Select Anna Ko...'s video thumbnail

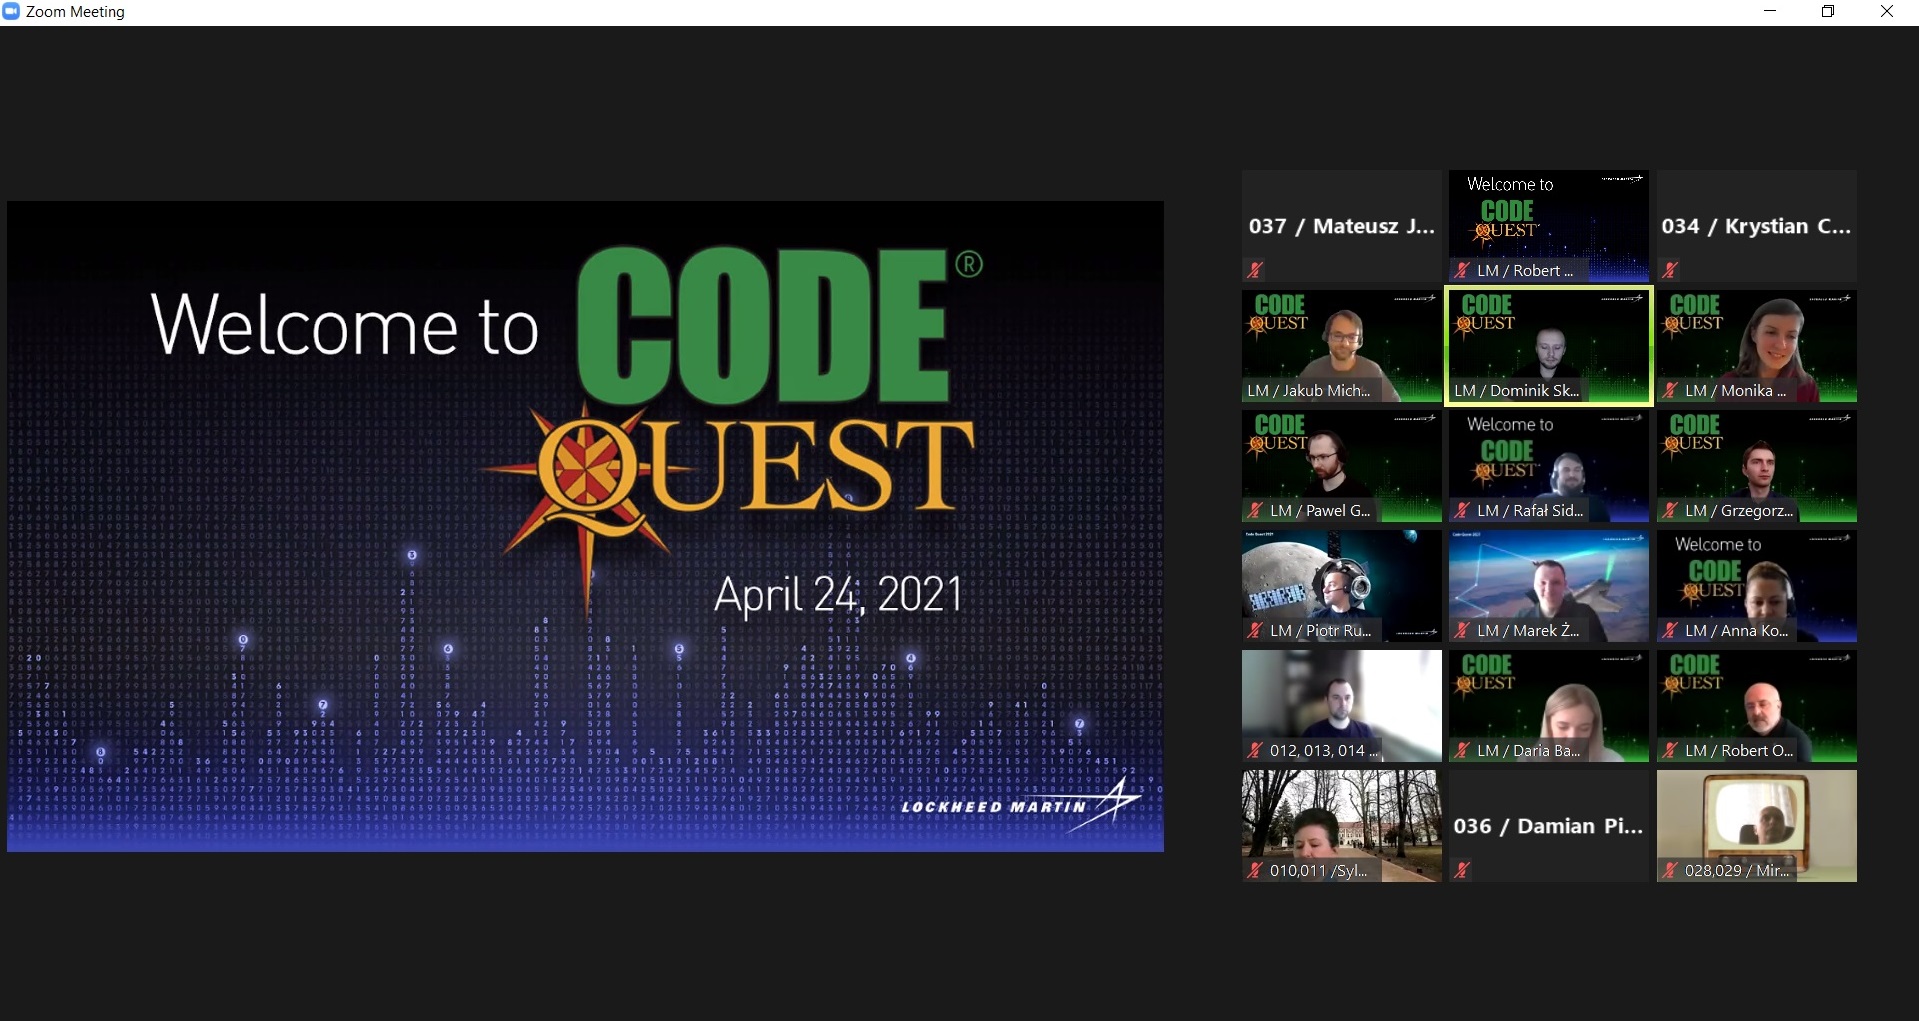click(x=1757, y=586)
